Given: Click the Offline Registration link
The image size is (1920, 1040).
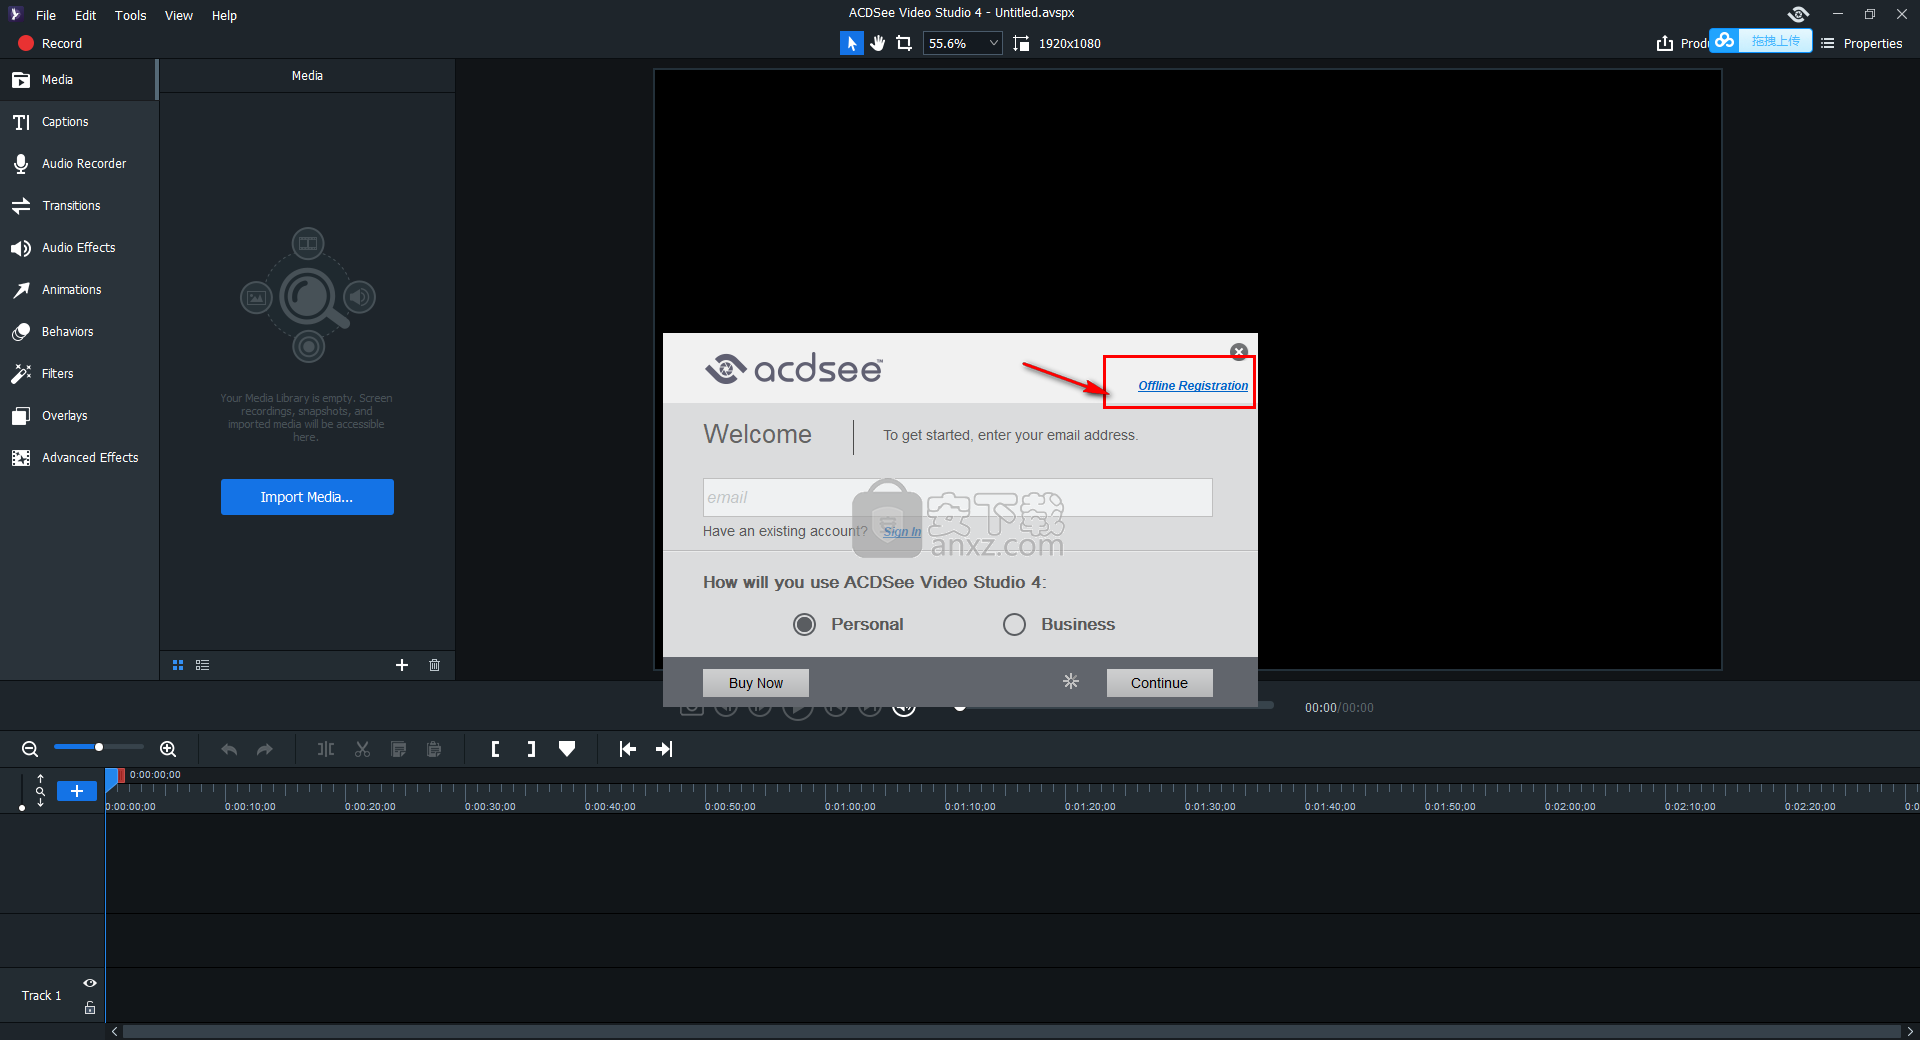Looking at the screenshot, I should 1193,386.
